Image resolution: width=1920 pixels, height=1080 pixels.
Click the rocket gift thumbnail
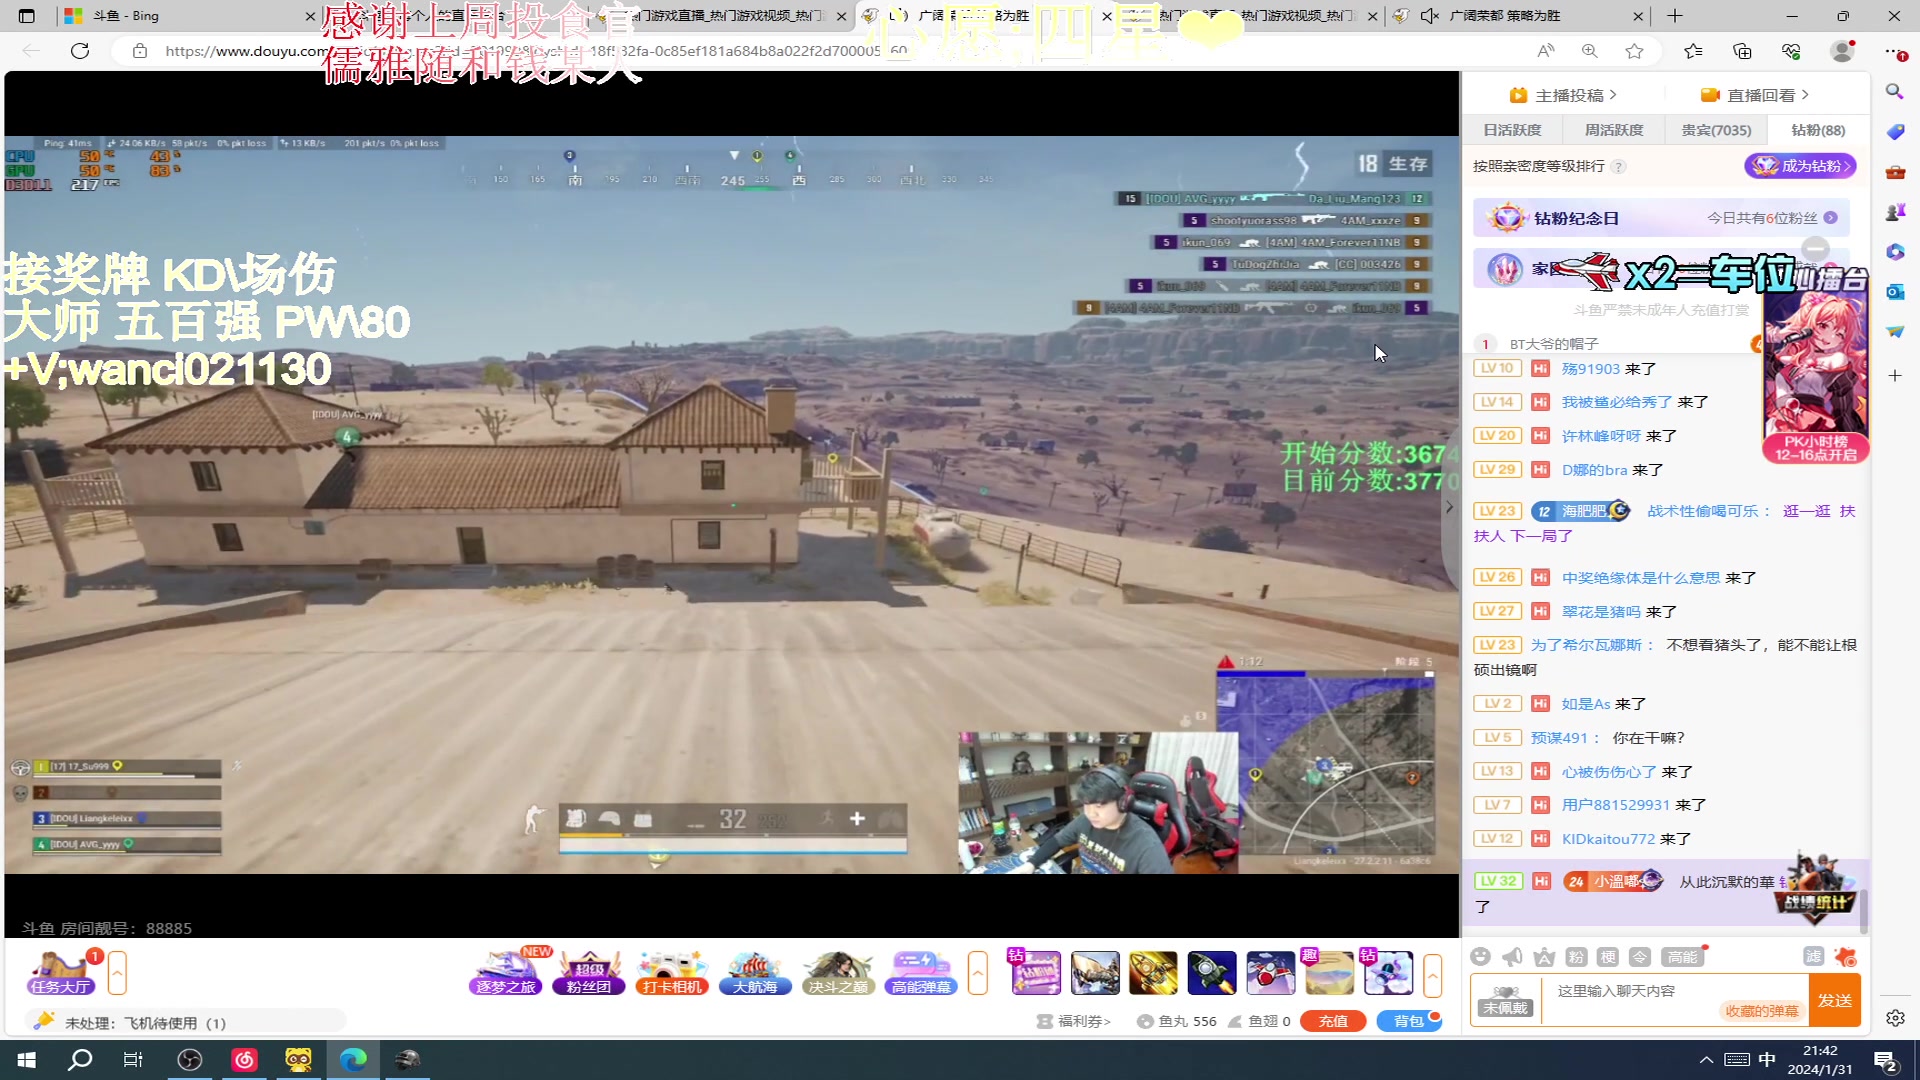pyautogui.click(x=1212, y=973)
